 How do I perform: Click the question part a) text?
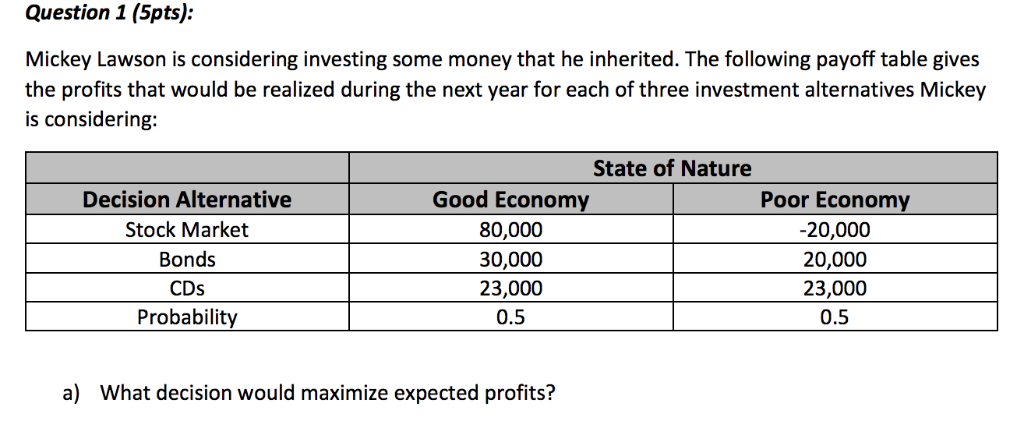tap(309, 393)
